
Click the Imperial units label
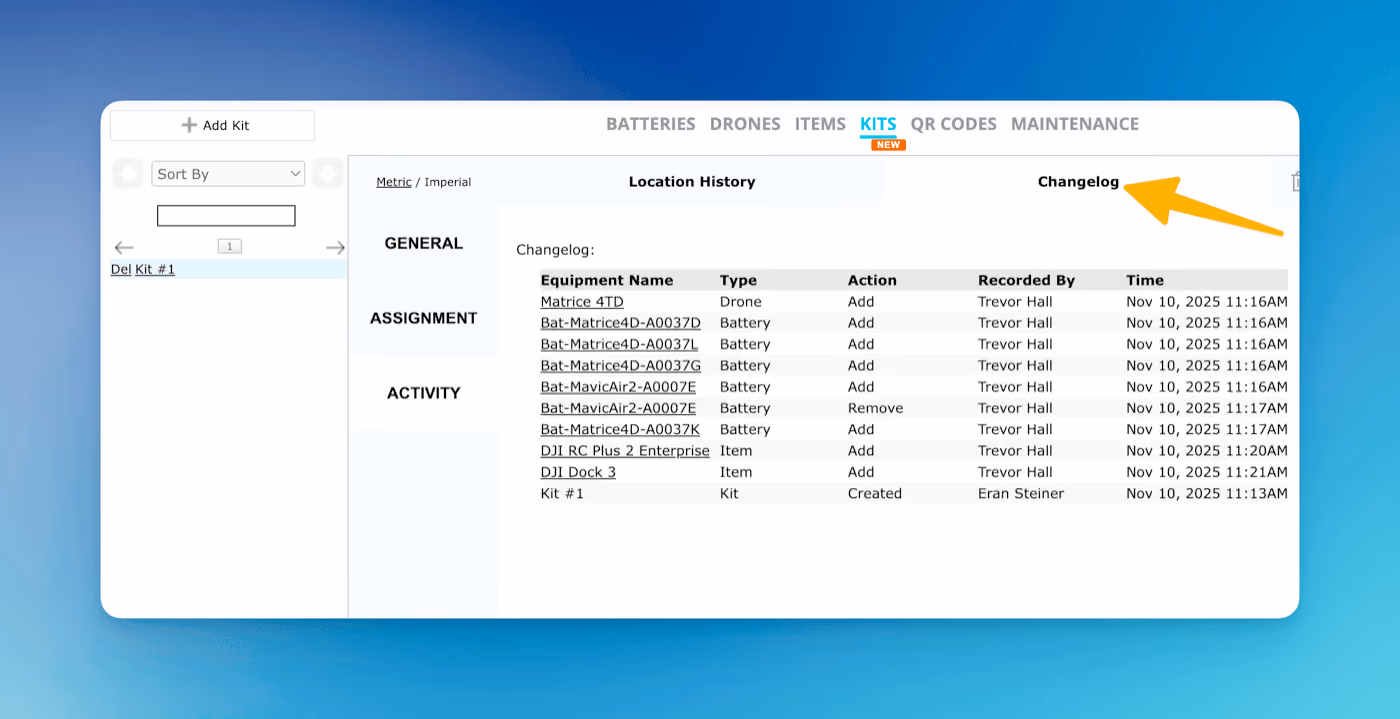tap(448, 182)
